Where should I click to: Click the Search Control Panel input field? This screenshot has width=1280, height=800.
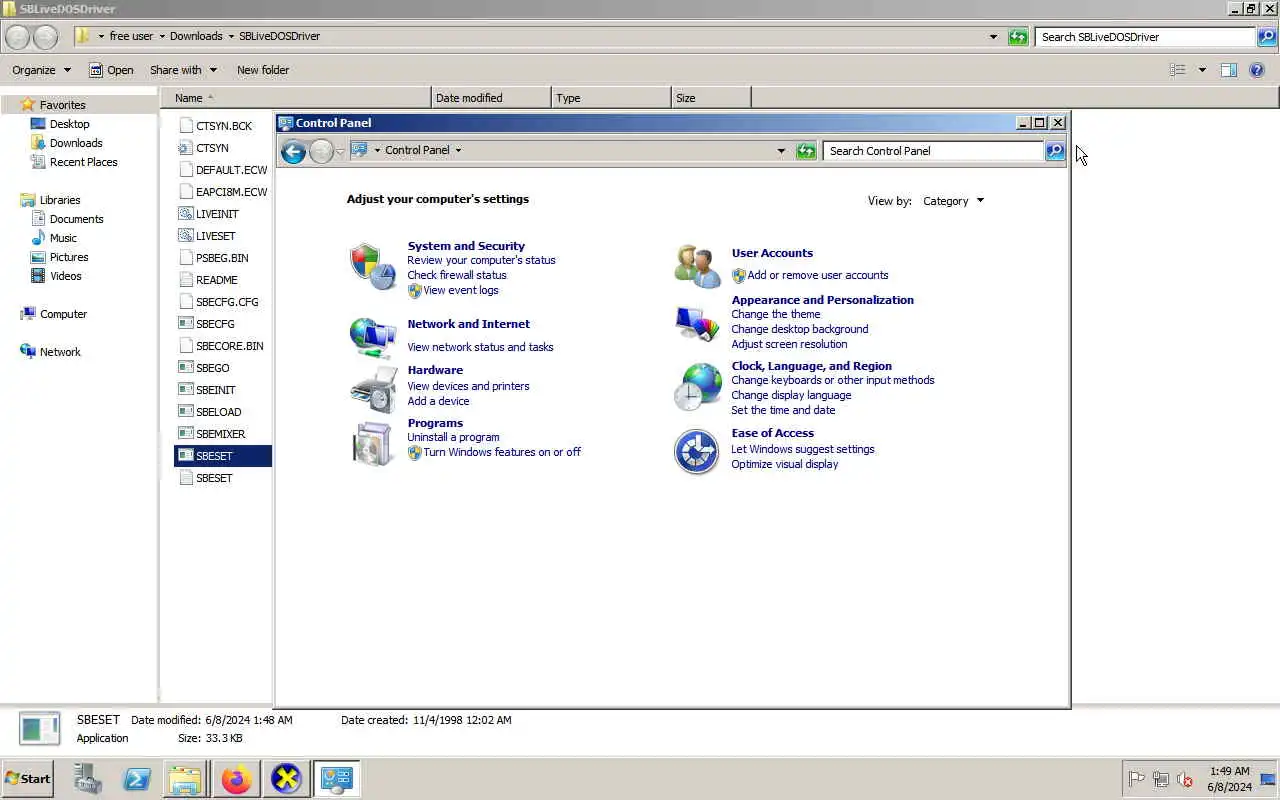[x=933, y=151]
